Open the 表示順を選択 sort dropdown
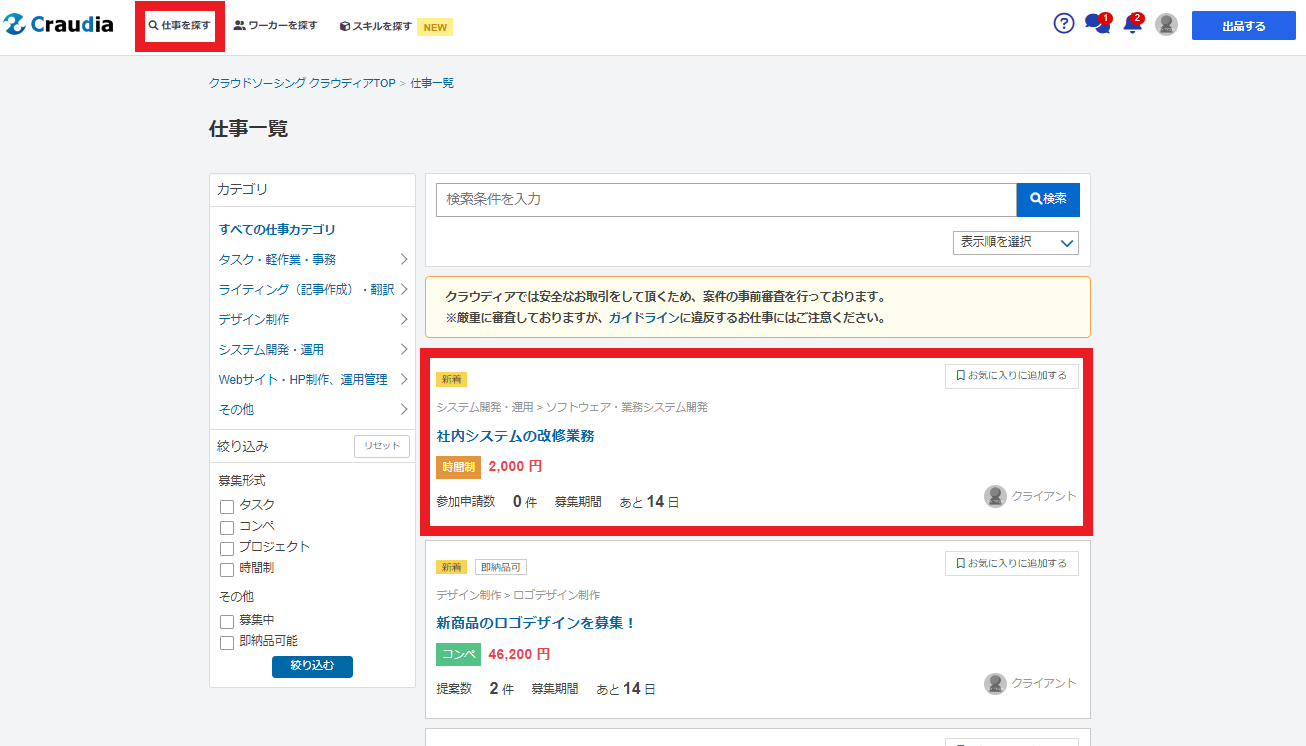The image size is (1306, 746). (1015, 242)
